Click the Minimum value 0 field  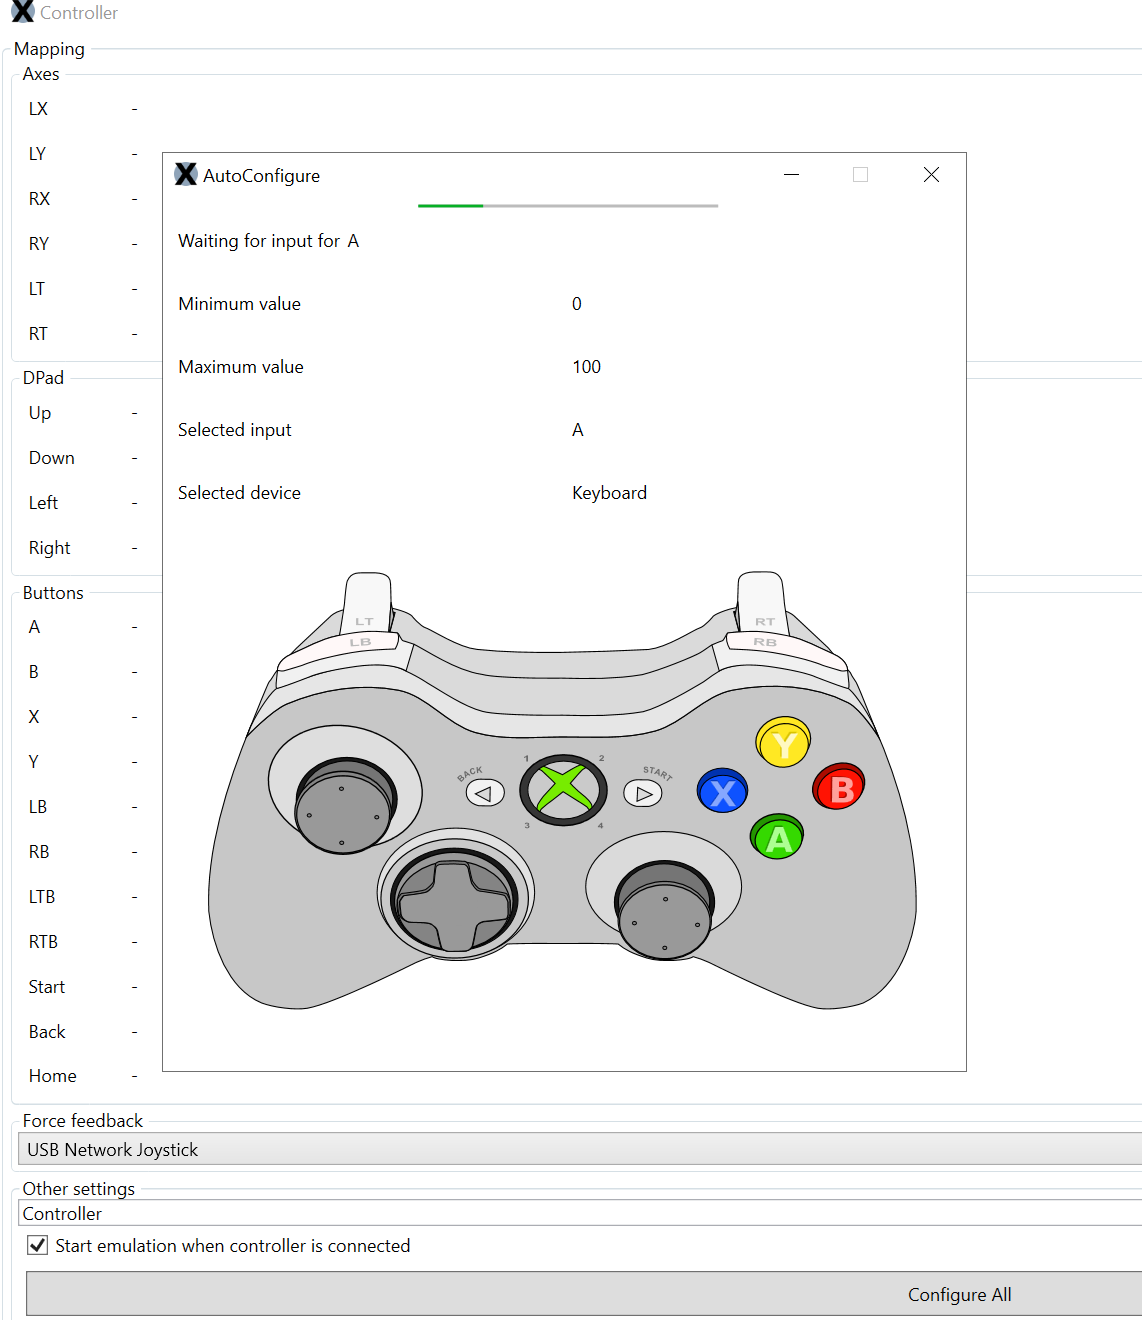point(577,303)
